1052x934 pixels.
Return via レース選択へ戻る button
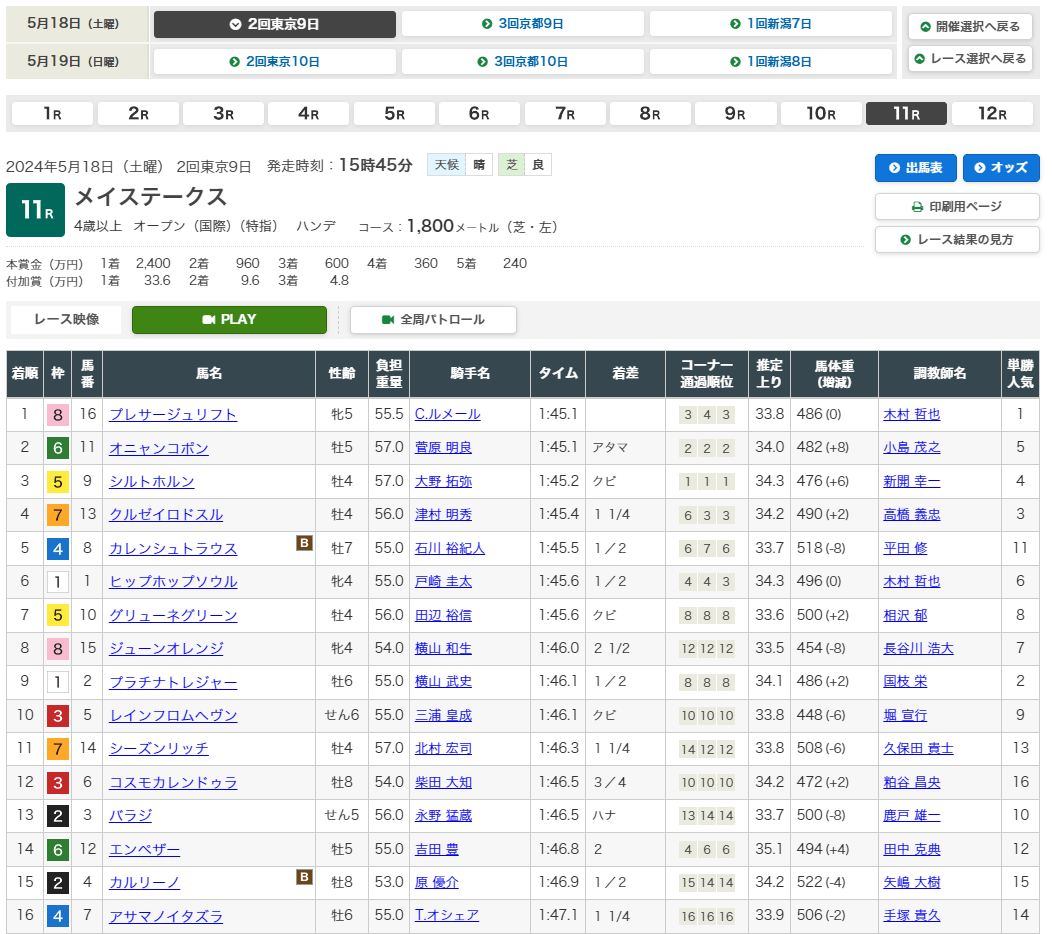969,59
